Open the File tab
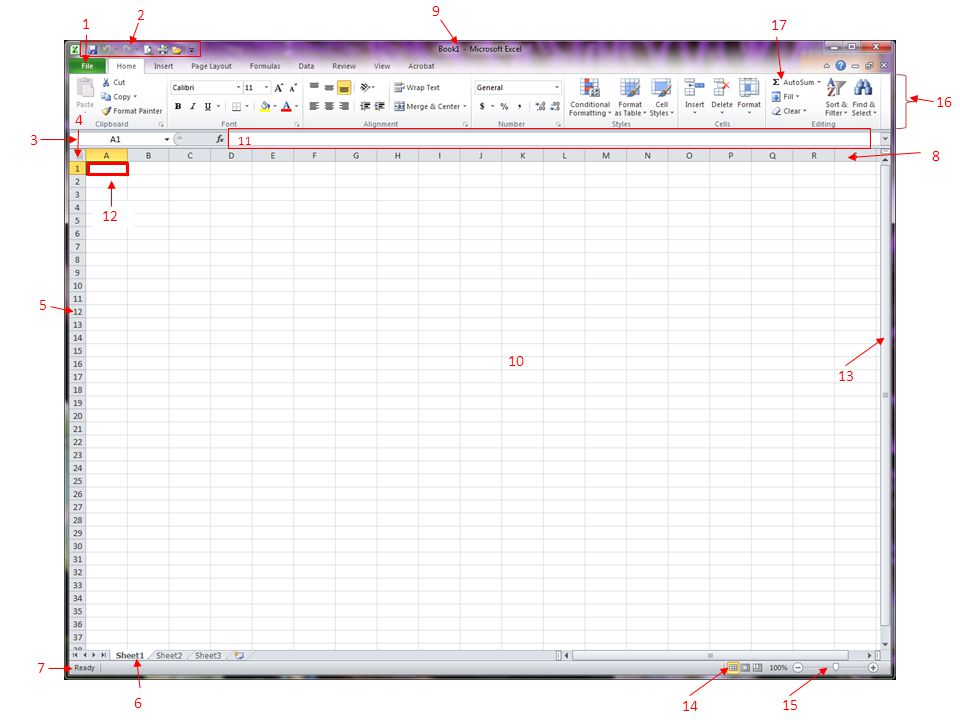 88,66
